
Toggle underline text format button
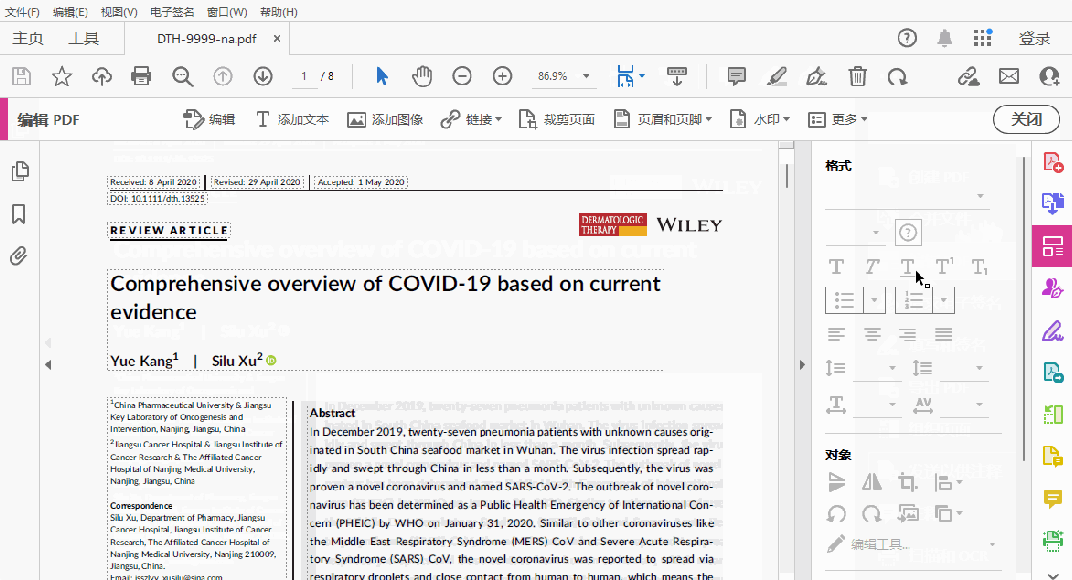coord(907,267)
